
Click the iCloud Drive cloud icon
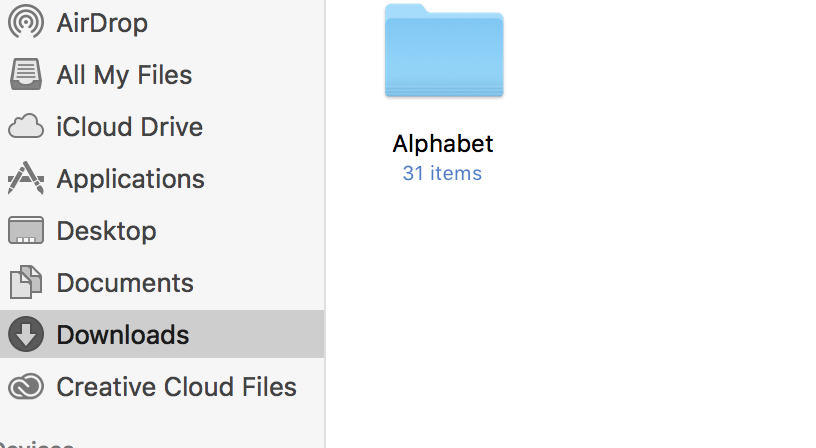[x=26, y=127]
